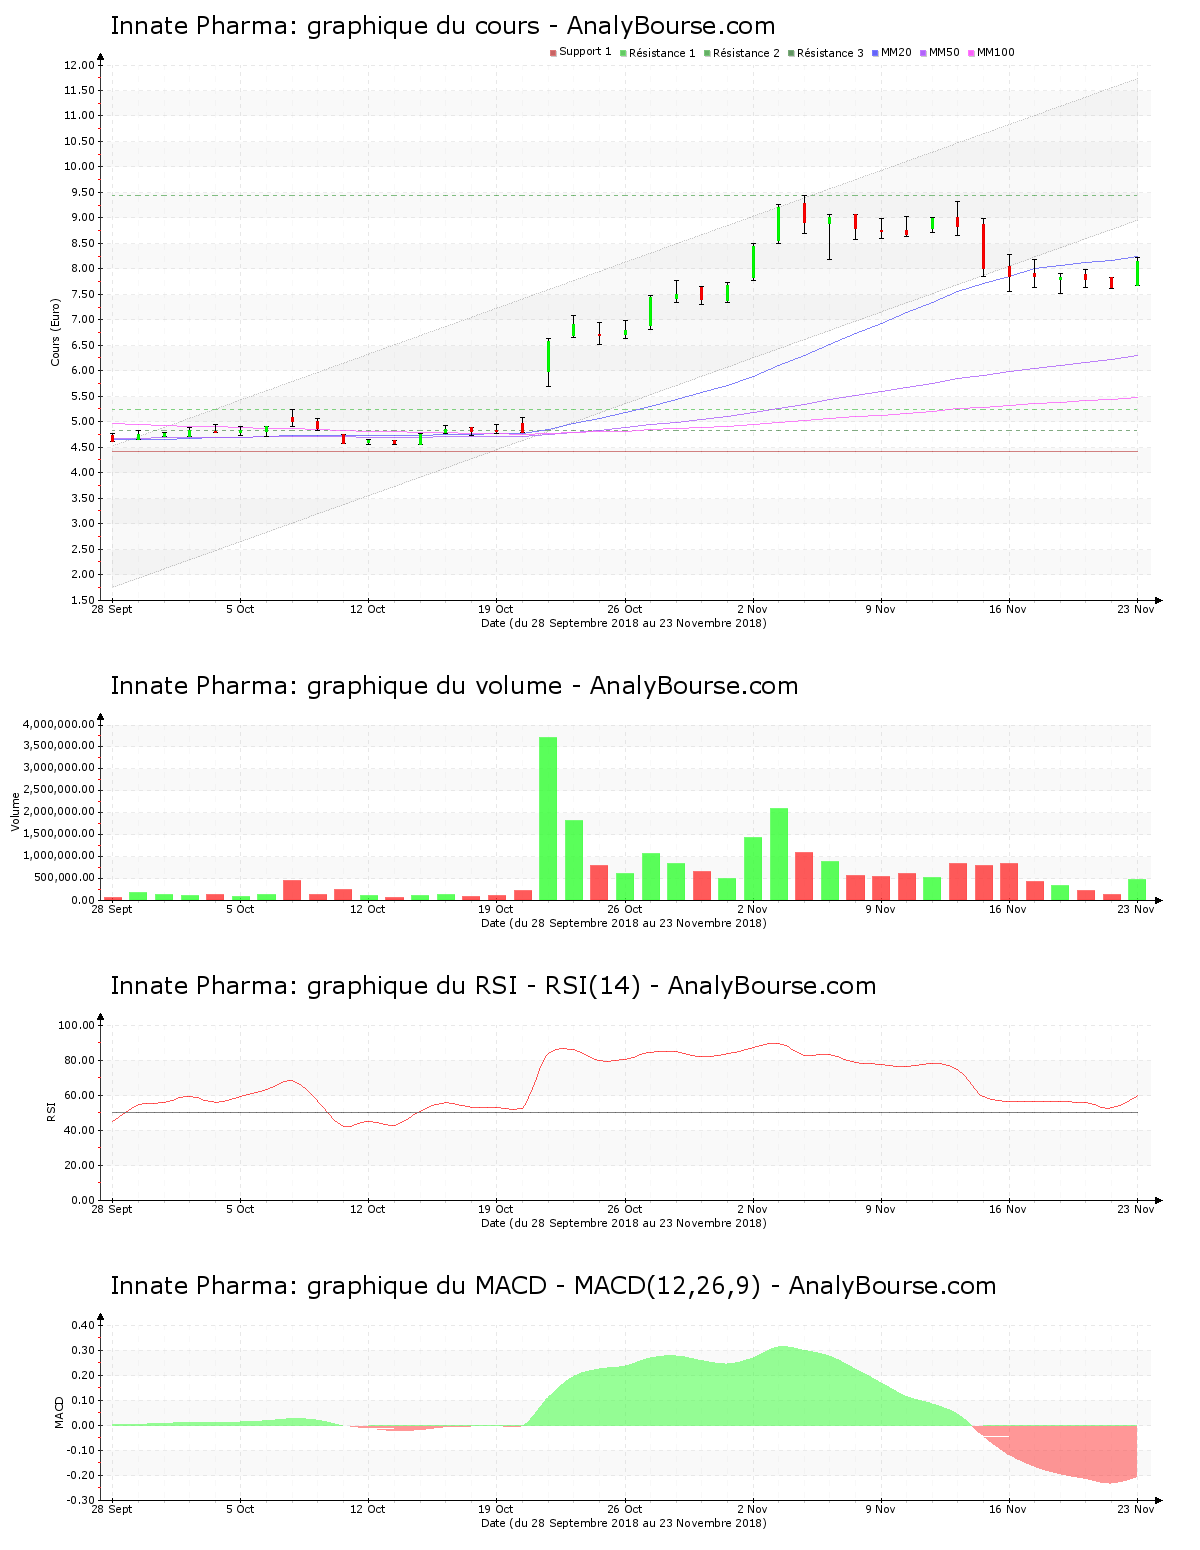Click '26 Oct' under the volume chart
Screen dimensions: 1200x1550
coord(625,909)
